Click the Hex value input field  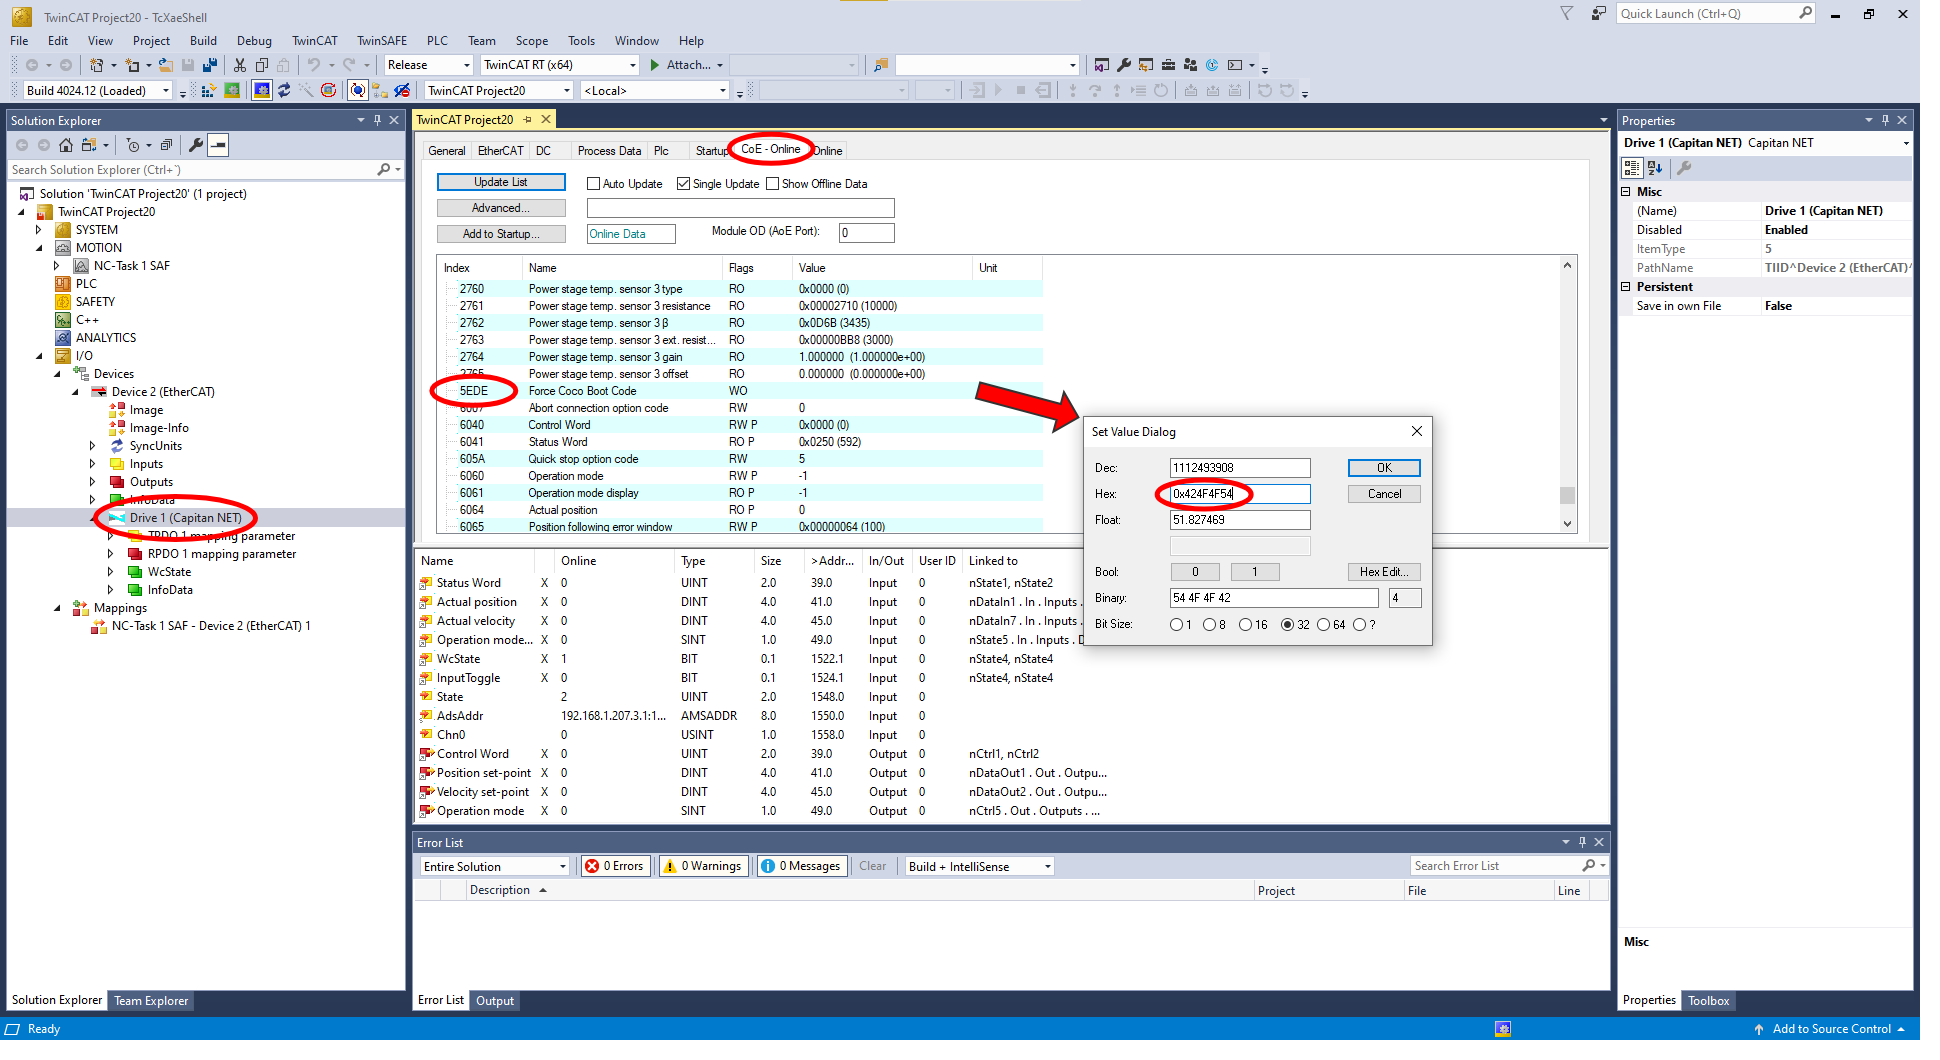1239,494
